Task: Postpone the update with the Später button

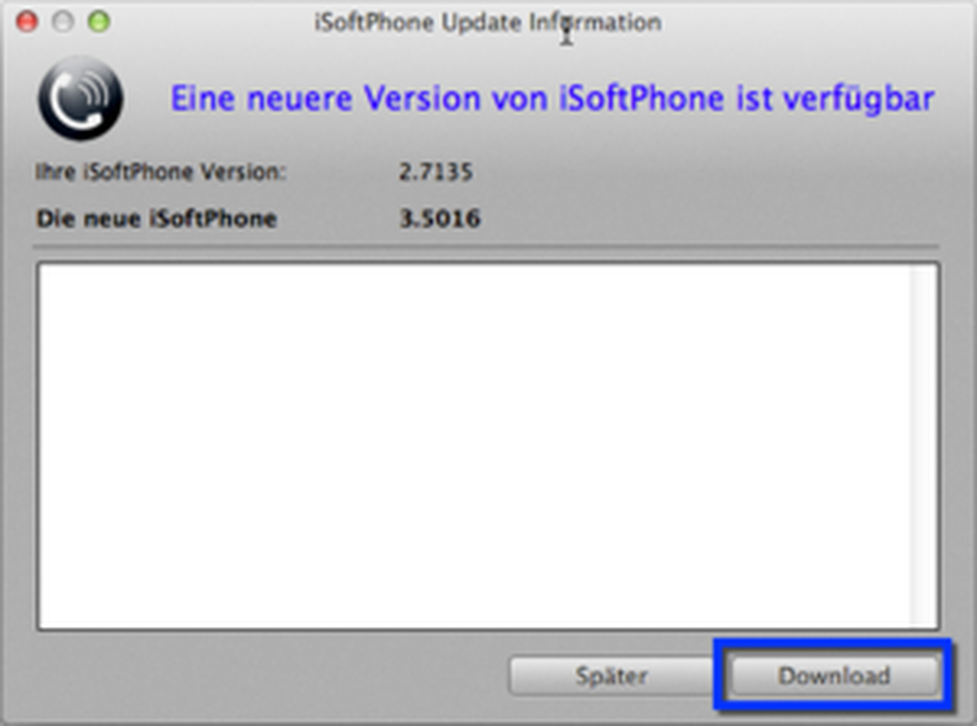Action: (611, 676)
